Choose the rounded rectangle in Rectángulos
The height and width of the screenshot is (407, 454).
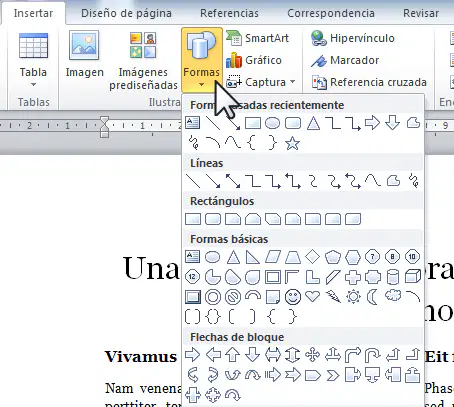[213, 219]
